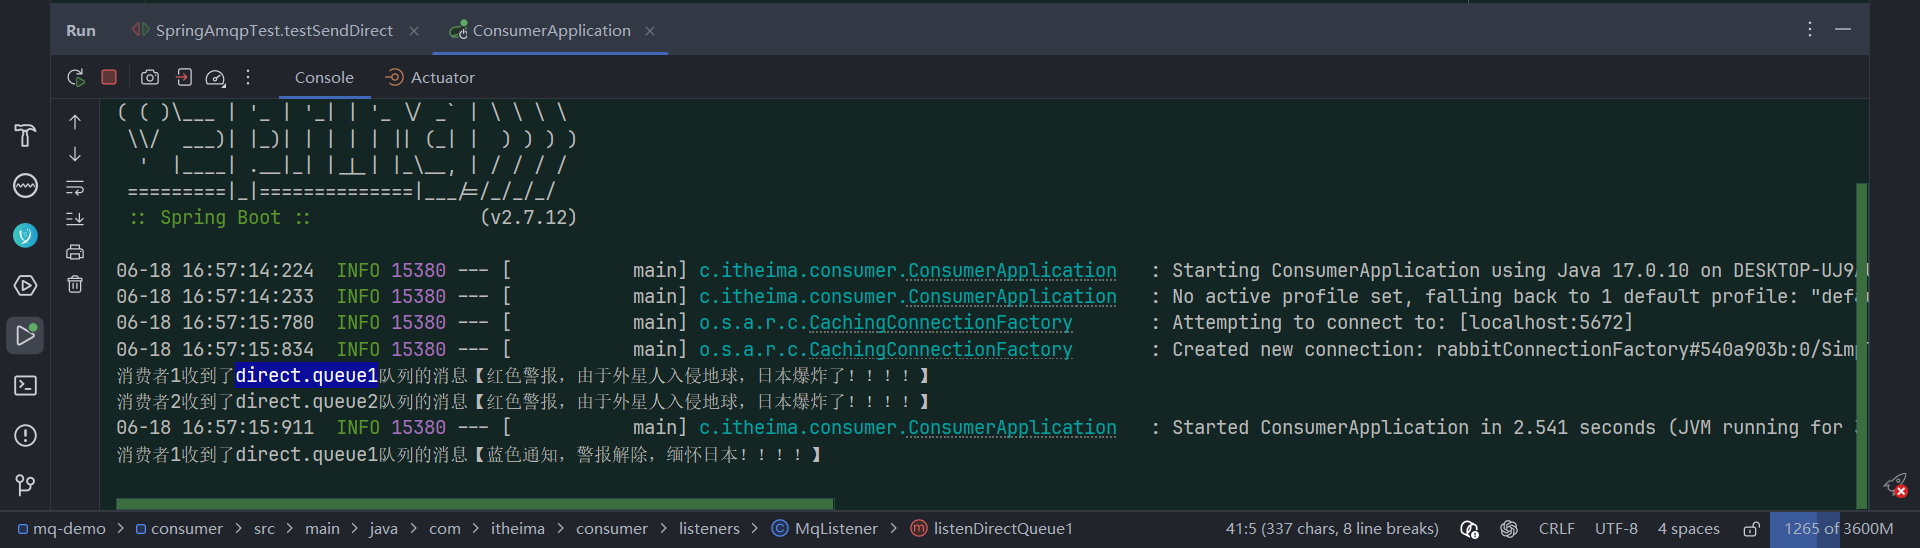The width and height of the screenshot is (1920, 548).
Task: Open the CRLF line separator selector
Action: (1556, 528)
